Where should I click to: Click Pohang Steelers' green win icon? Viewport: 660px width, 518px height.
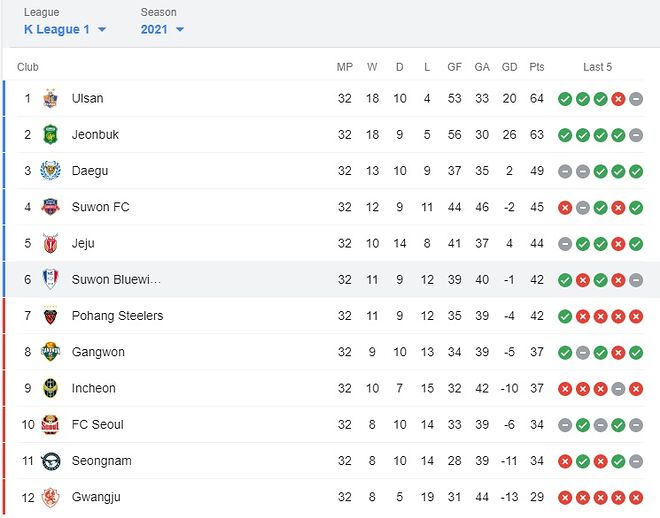click(x=564, y=316)
